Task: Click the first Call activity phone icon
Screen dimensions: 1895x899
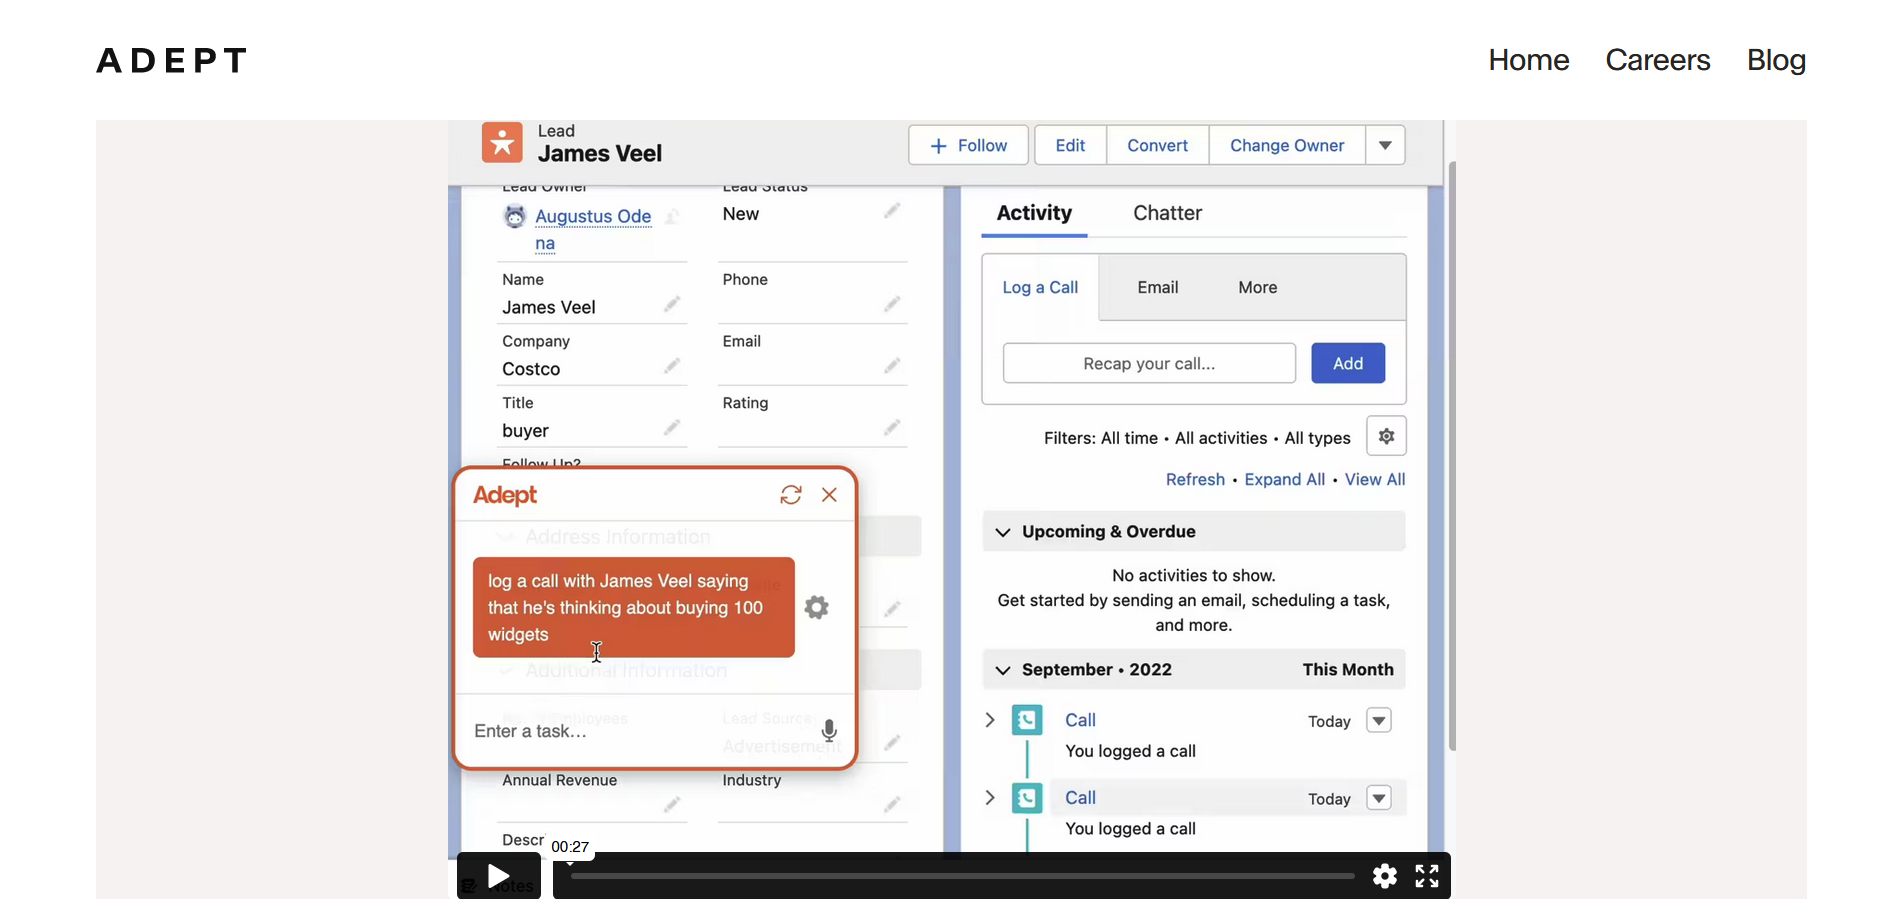Action: coord(1027,720)
